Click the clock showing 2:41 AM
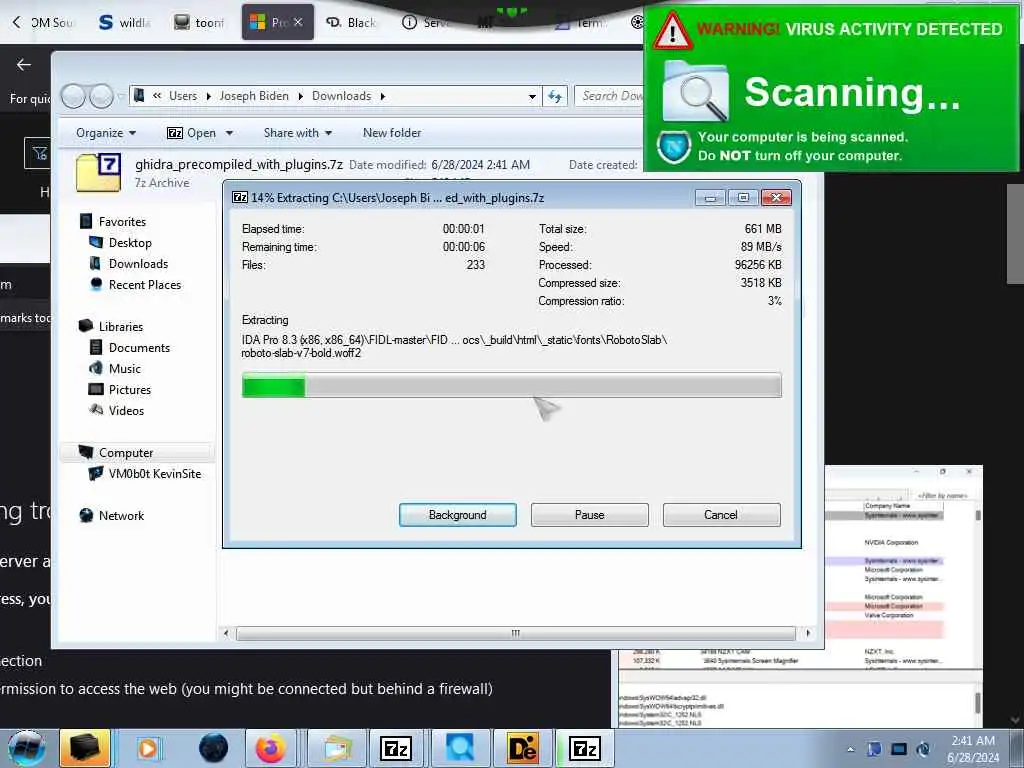The image size is (1024, 768). [973, 741]
